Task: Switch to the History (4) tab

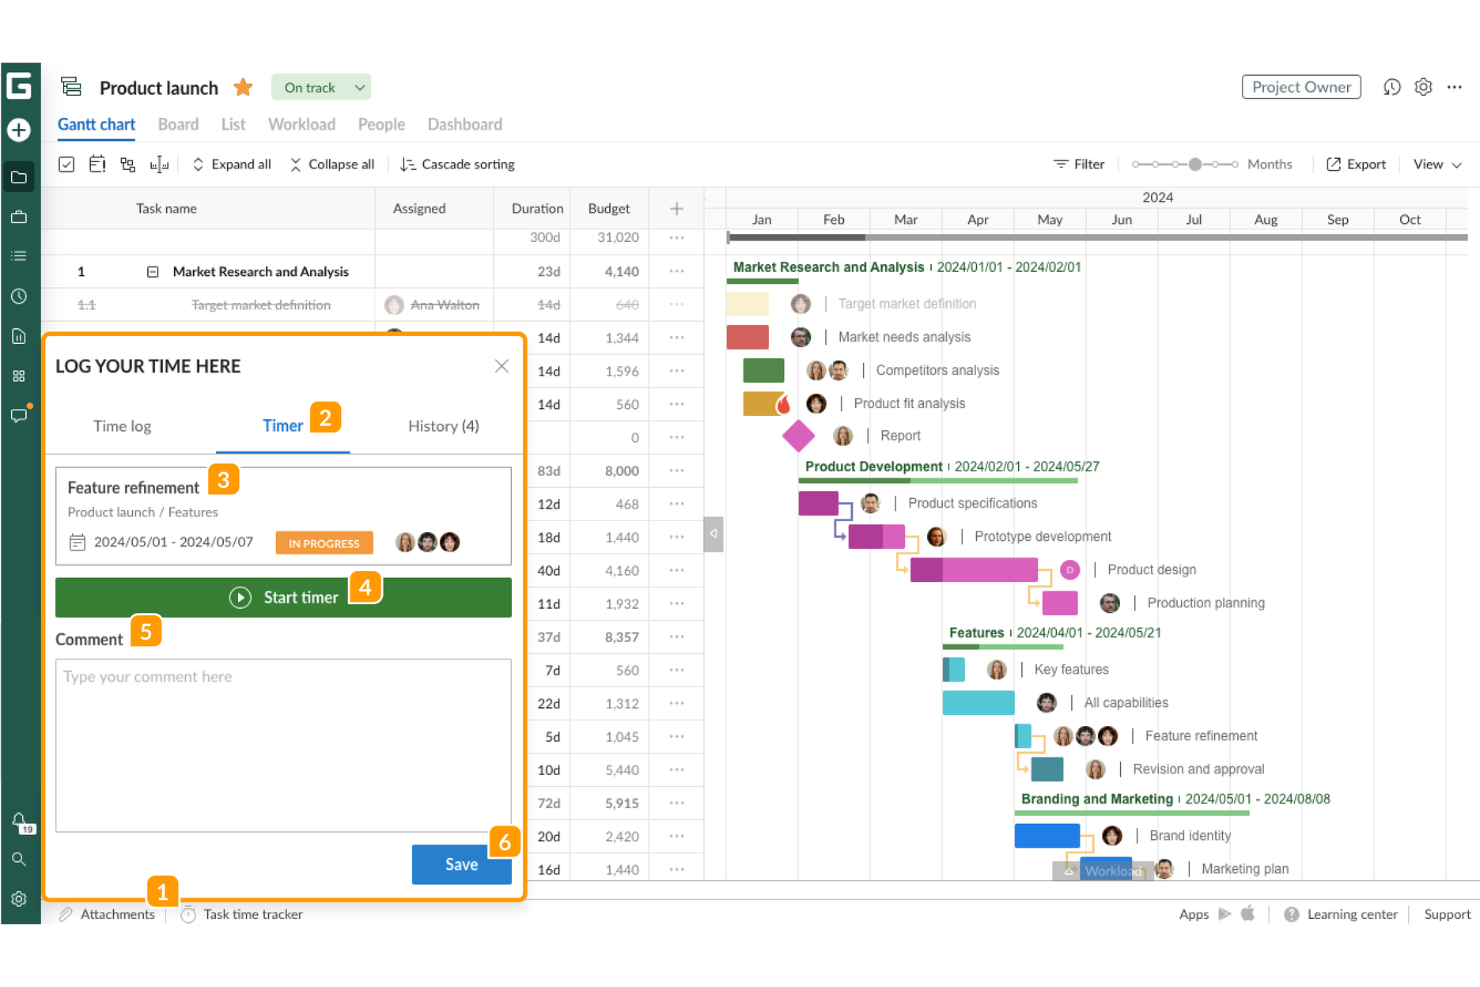Action: (443, 426)
